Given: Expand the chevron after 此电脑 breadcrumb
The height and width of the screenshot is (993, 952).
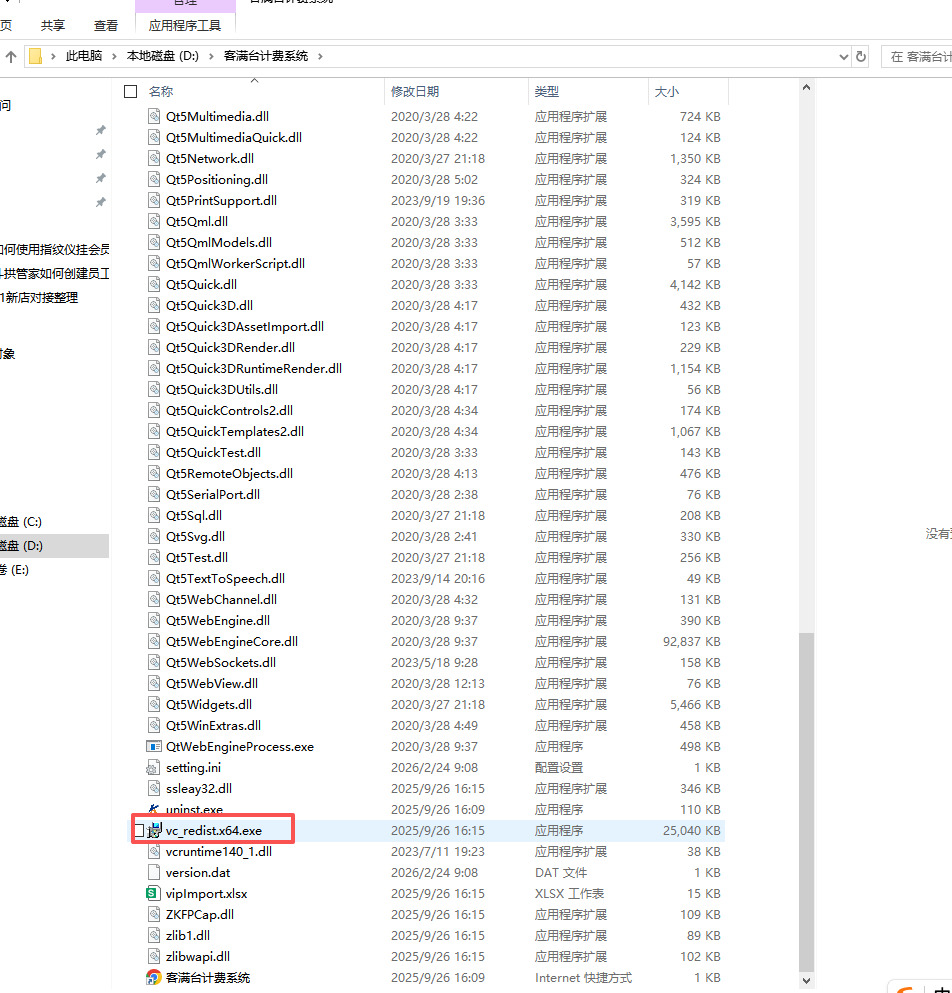Looking at the screenshot, I should (x=114, y=57).
